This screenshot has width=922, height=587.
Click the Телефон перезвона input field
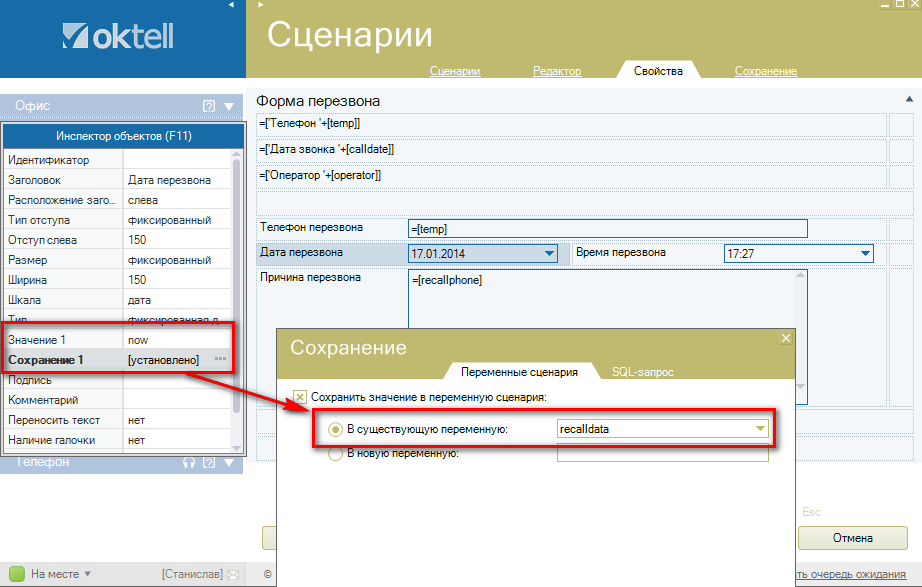point(607,228)
